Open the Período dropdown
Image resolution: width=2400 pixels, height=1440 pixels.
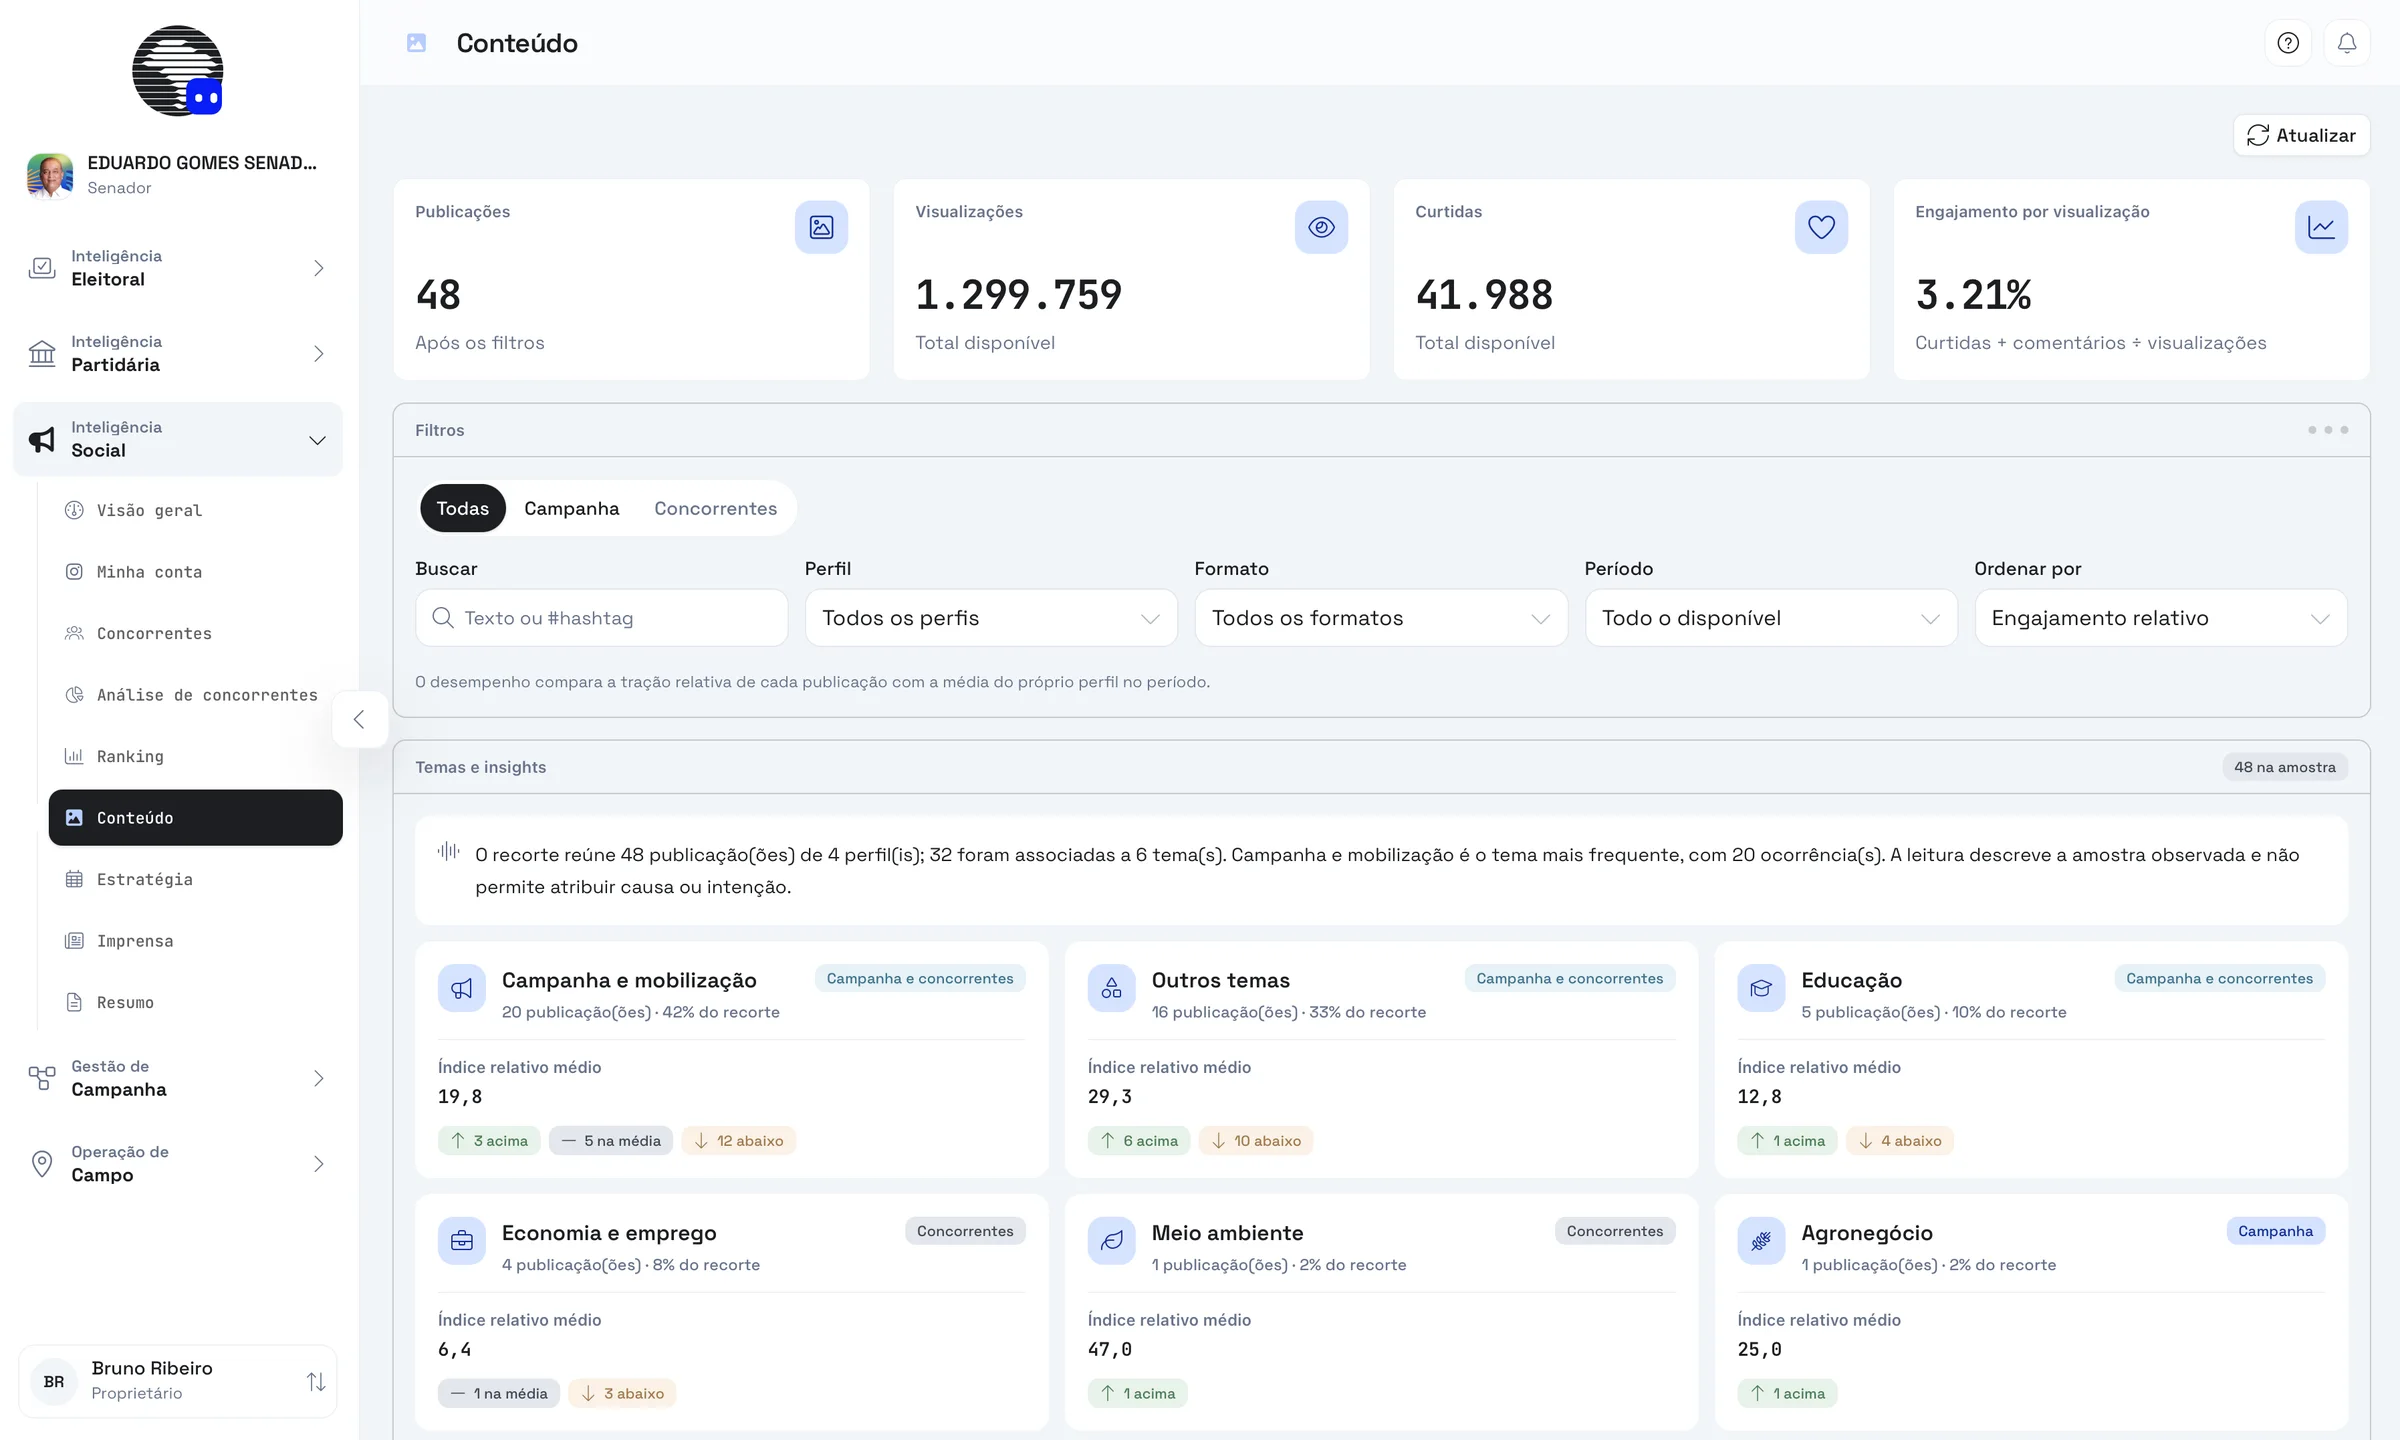tap(1771, 618)
